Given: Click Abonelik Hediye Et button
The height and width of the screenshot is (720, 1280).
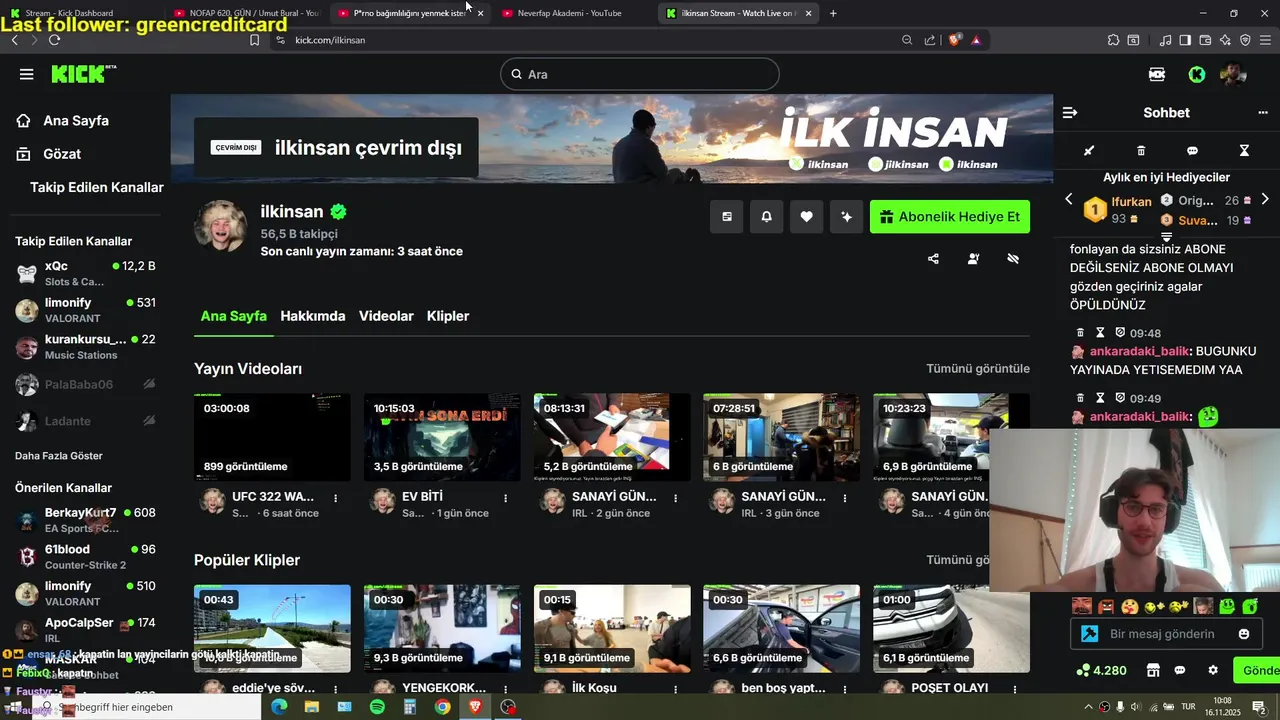Looking at the screenshot, I should click(x=950, y=217).
